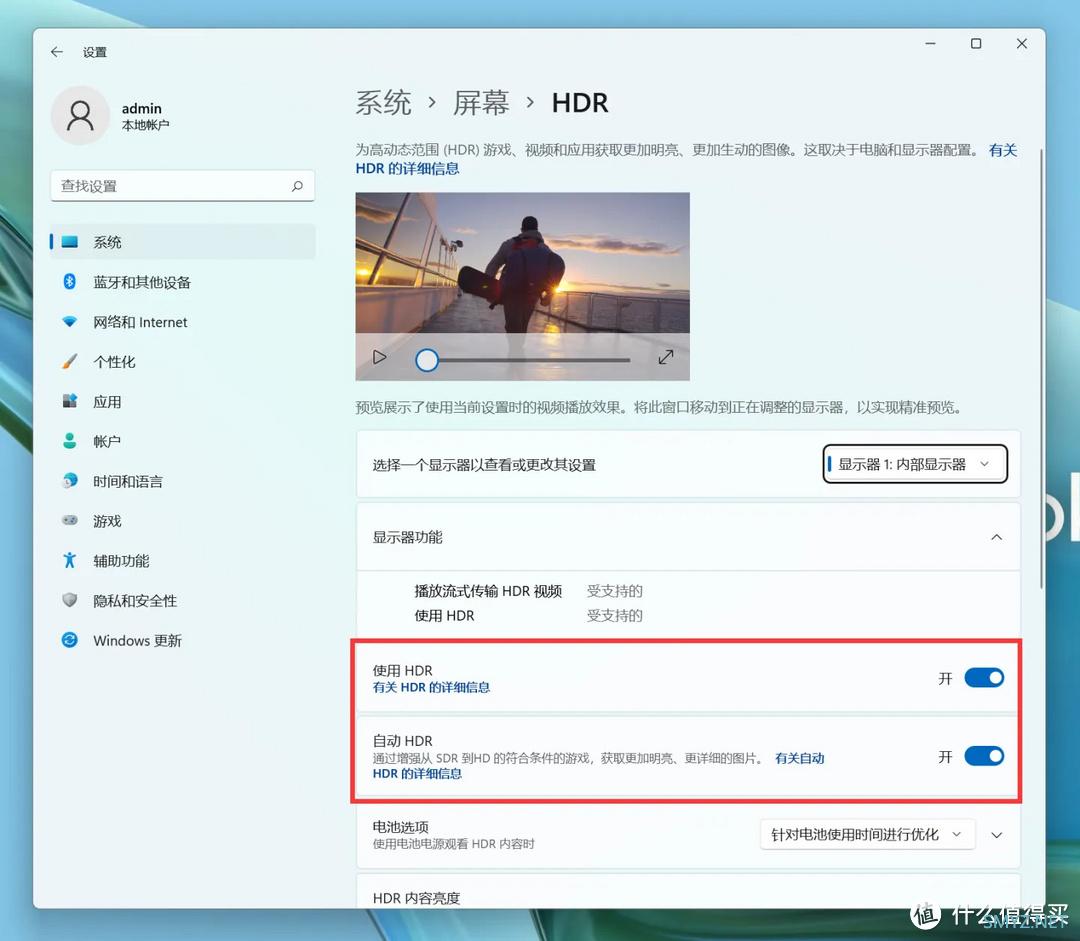Go back with the arrow icon
The height and width of the screenshot is (941, 1080).
(56, 52)
